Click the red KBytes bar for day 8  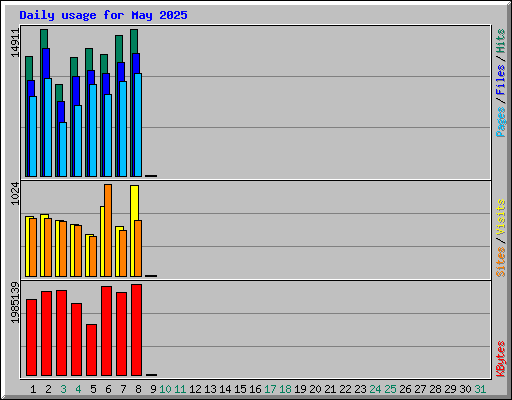pos(136,330)
